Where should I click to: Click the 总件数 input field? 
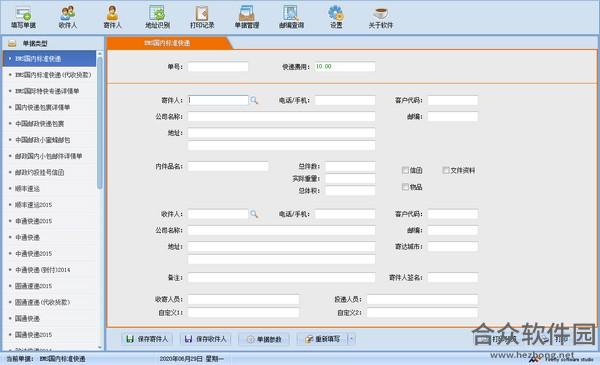pos(350,166)
